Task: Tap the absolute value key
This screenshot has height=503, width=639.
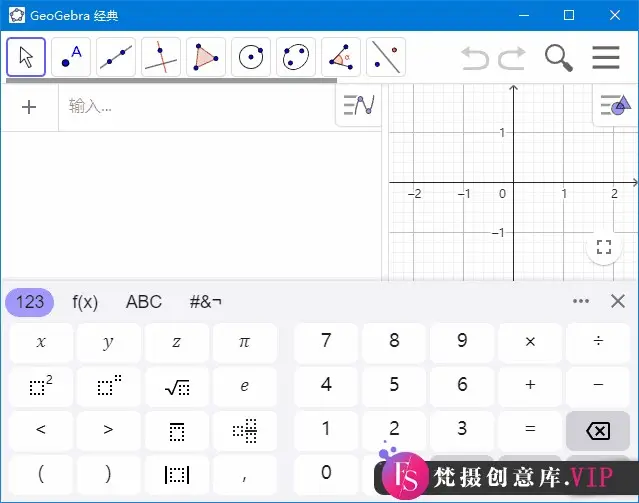Action: click(176, 474)
